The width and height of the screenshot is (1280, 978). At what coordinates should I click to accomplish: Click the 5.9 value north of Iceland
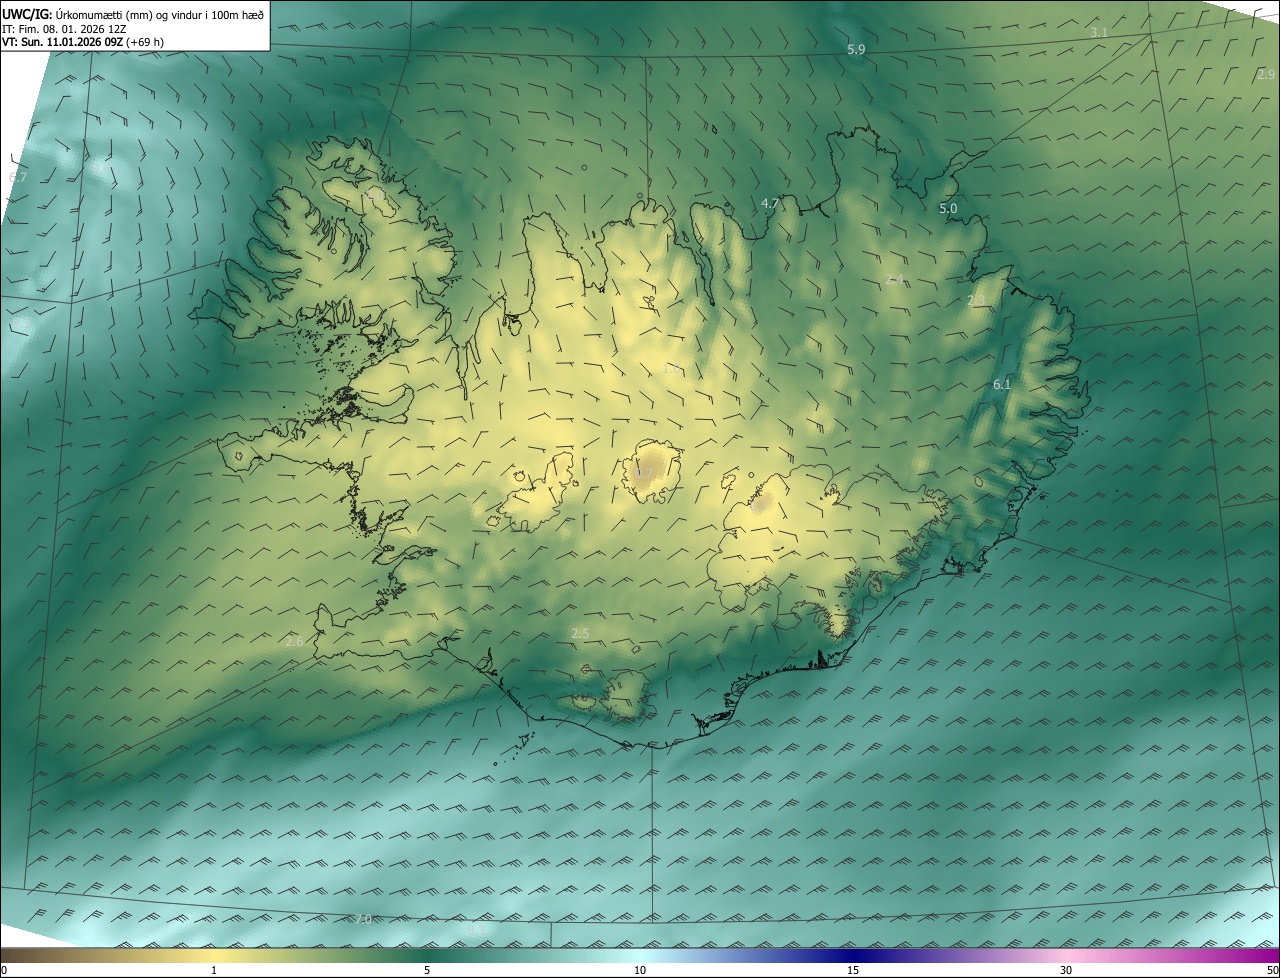coord(856,49)
